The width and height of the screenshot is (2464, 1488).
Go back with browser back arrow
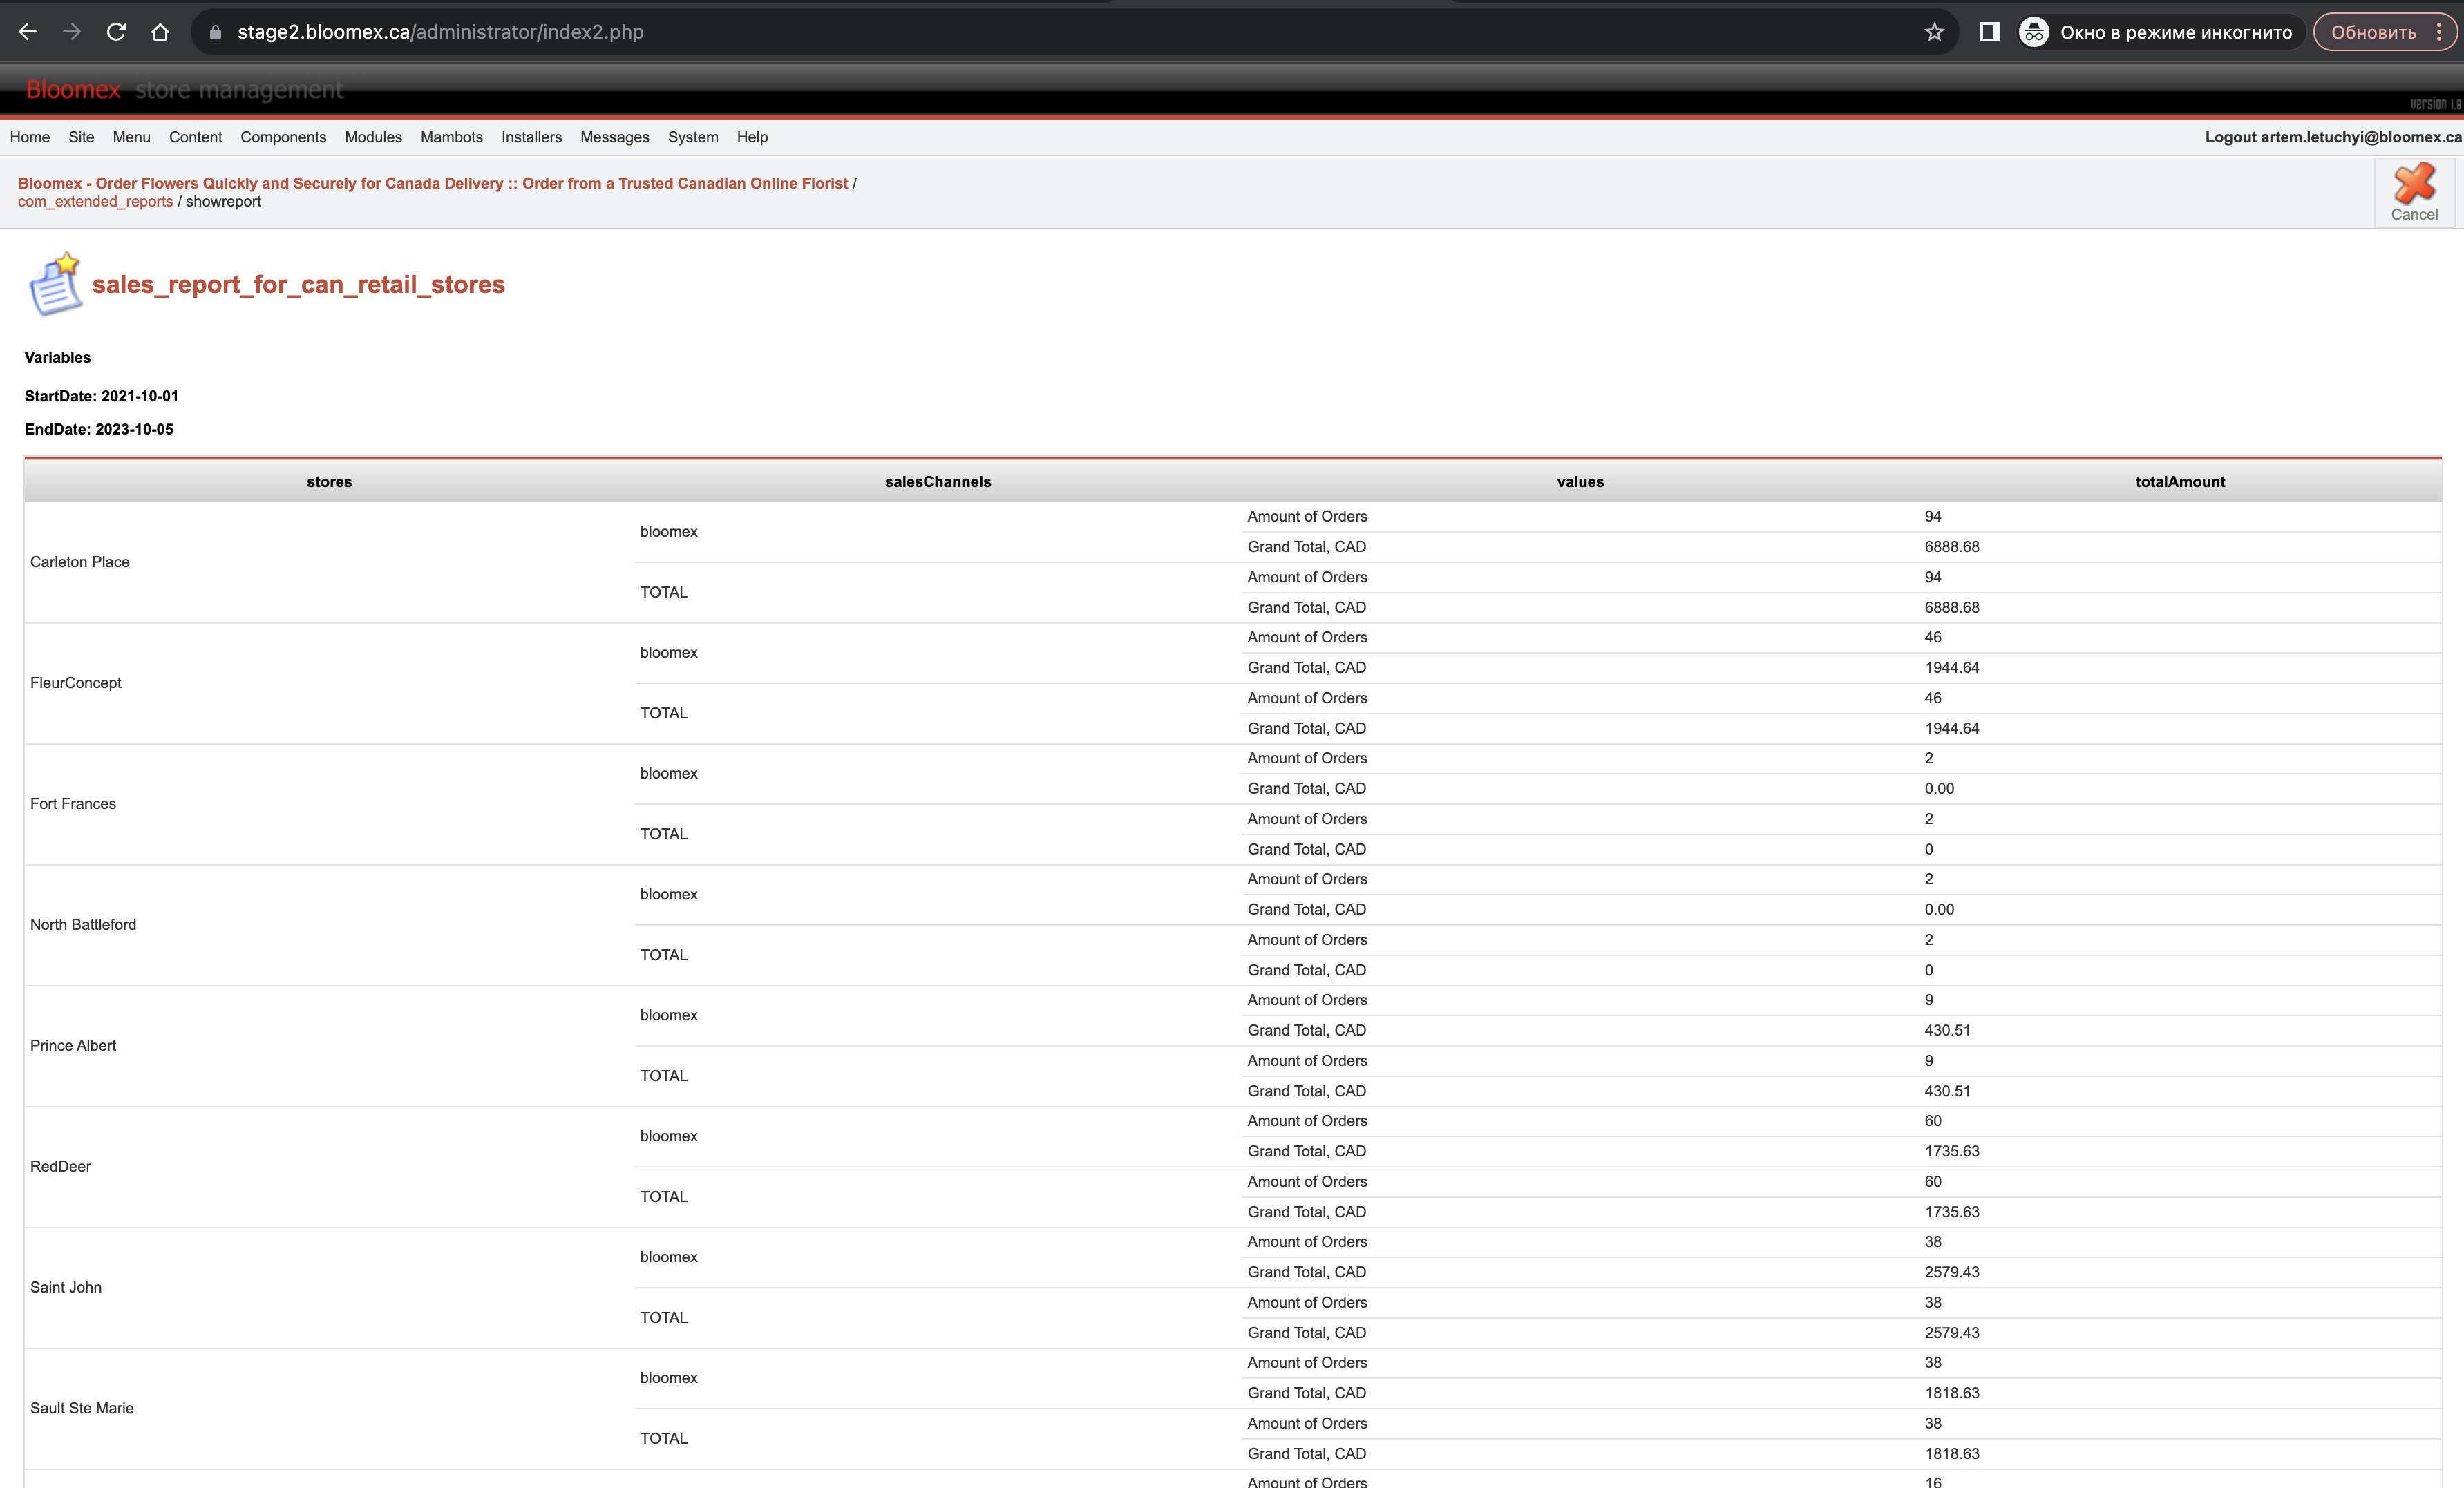28,32
